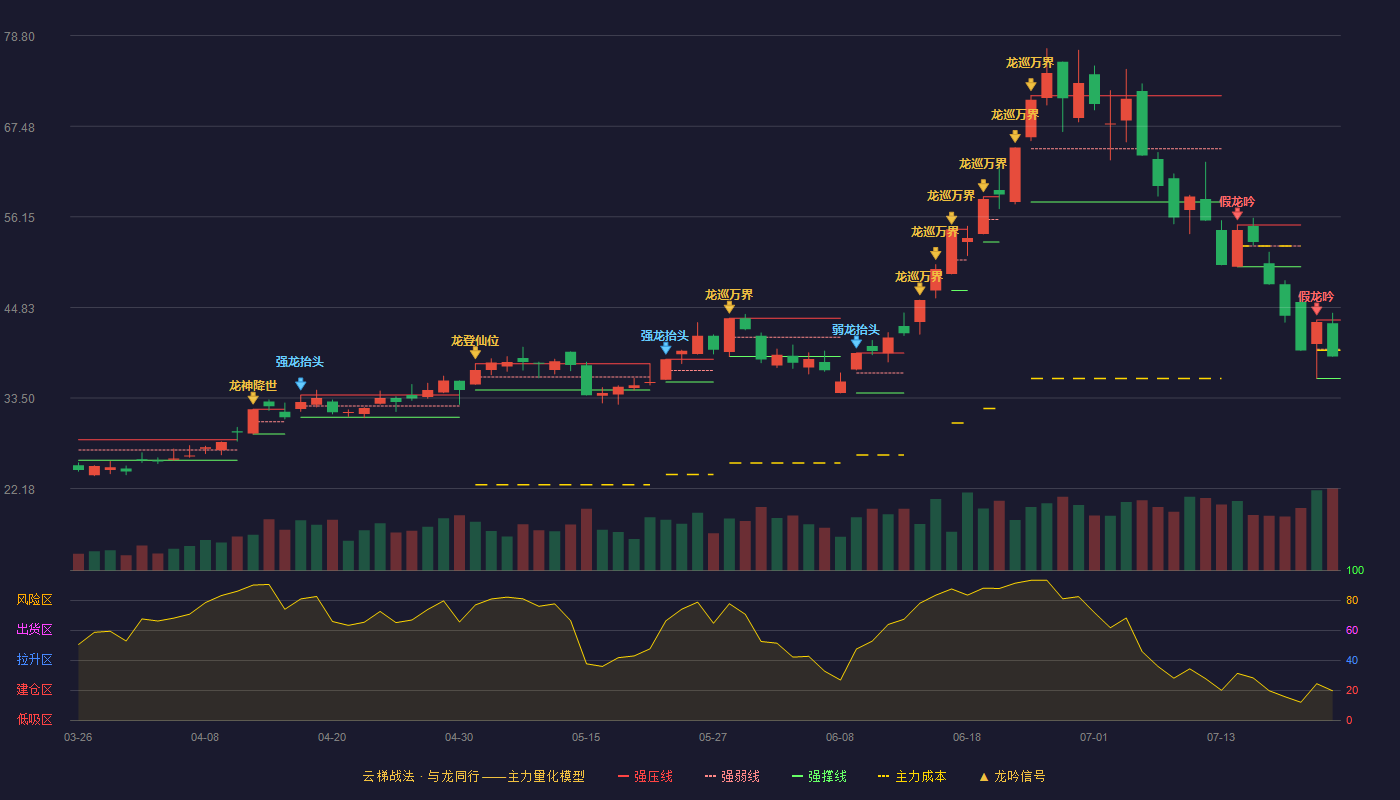Viewport: 1400px width, 800px height.
Task: Toggle the 强压线 legend series
Action: point(644,776)
